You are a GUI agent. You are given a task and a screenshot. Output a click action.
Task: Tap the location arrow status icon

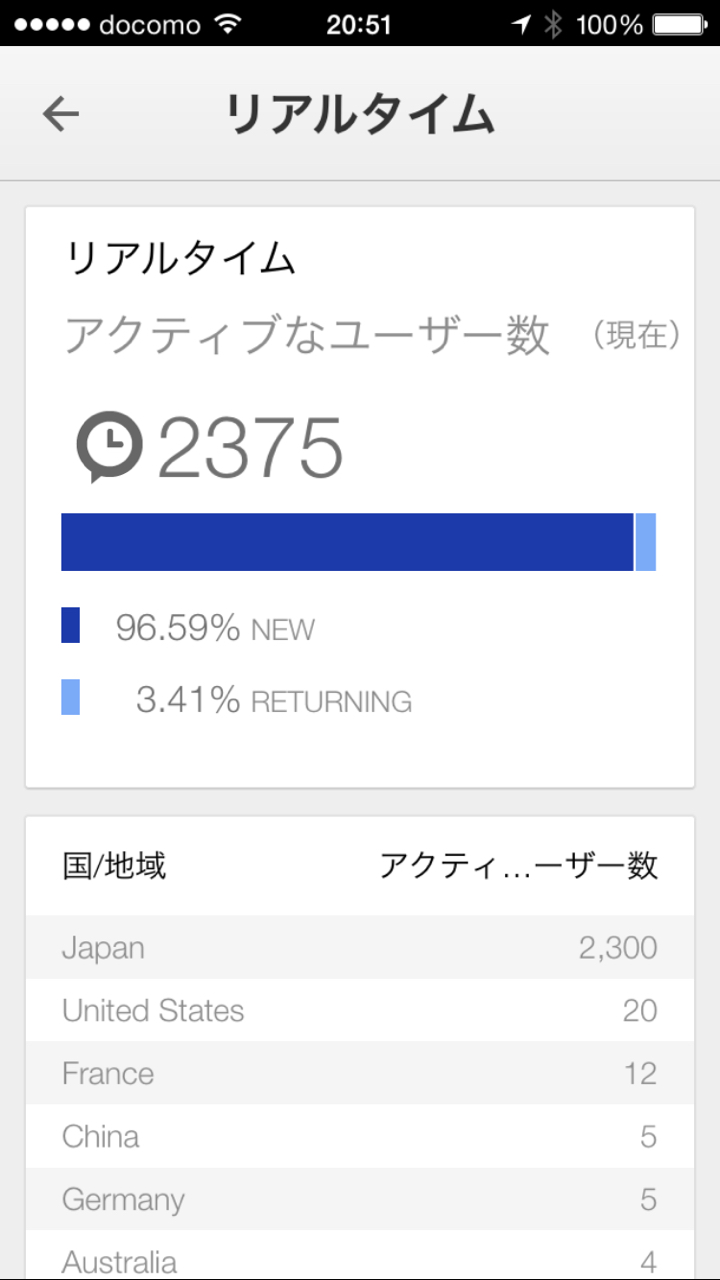521,24
